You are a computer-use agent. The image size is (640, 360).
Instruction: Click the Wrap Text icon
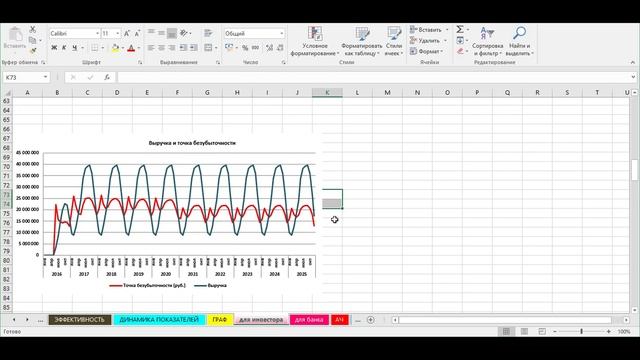click(208, 33)
